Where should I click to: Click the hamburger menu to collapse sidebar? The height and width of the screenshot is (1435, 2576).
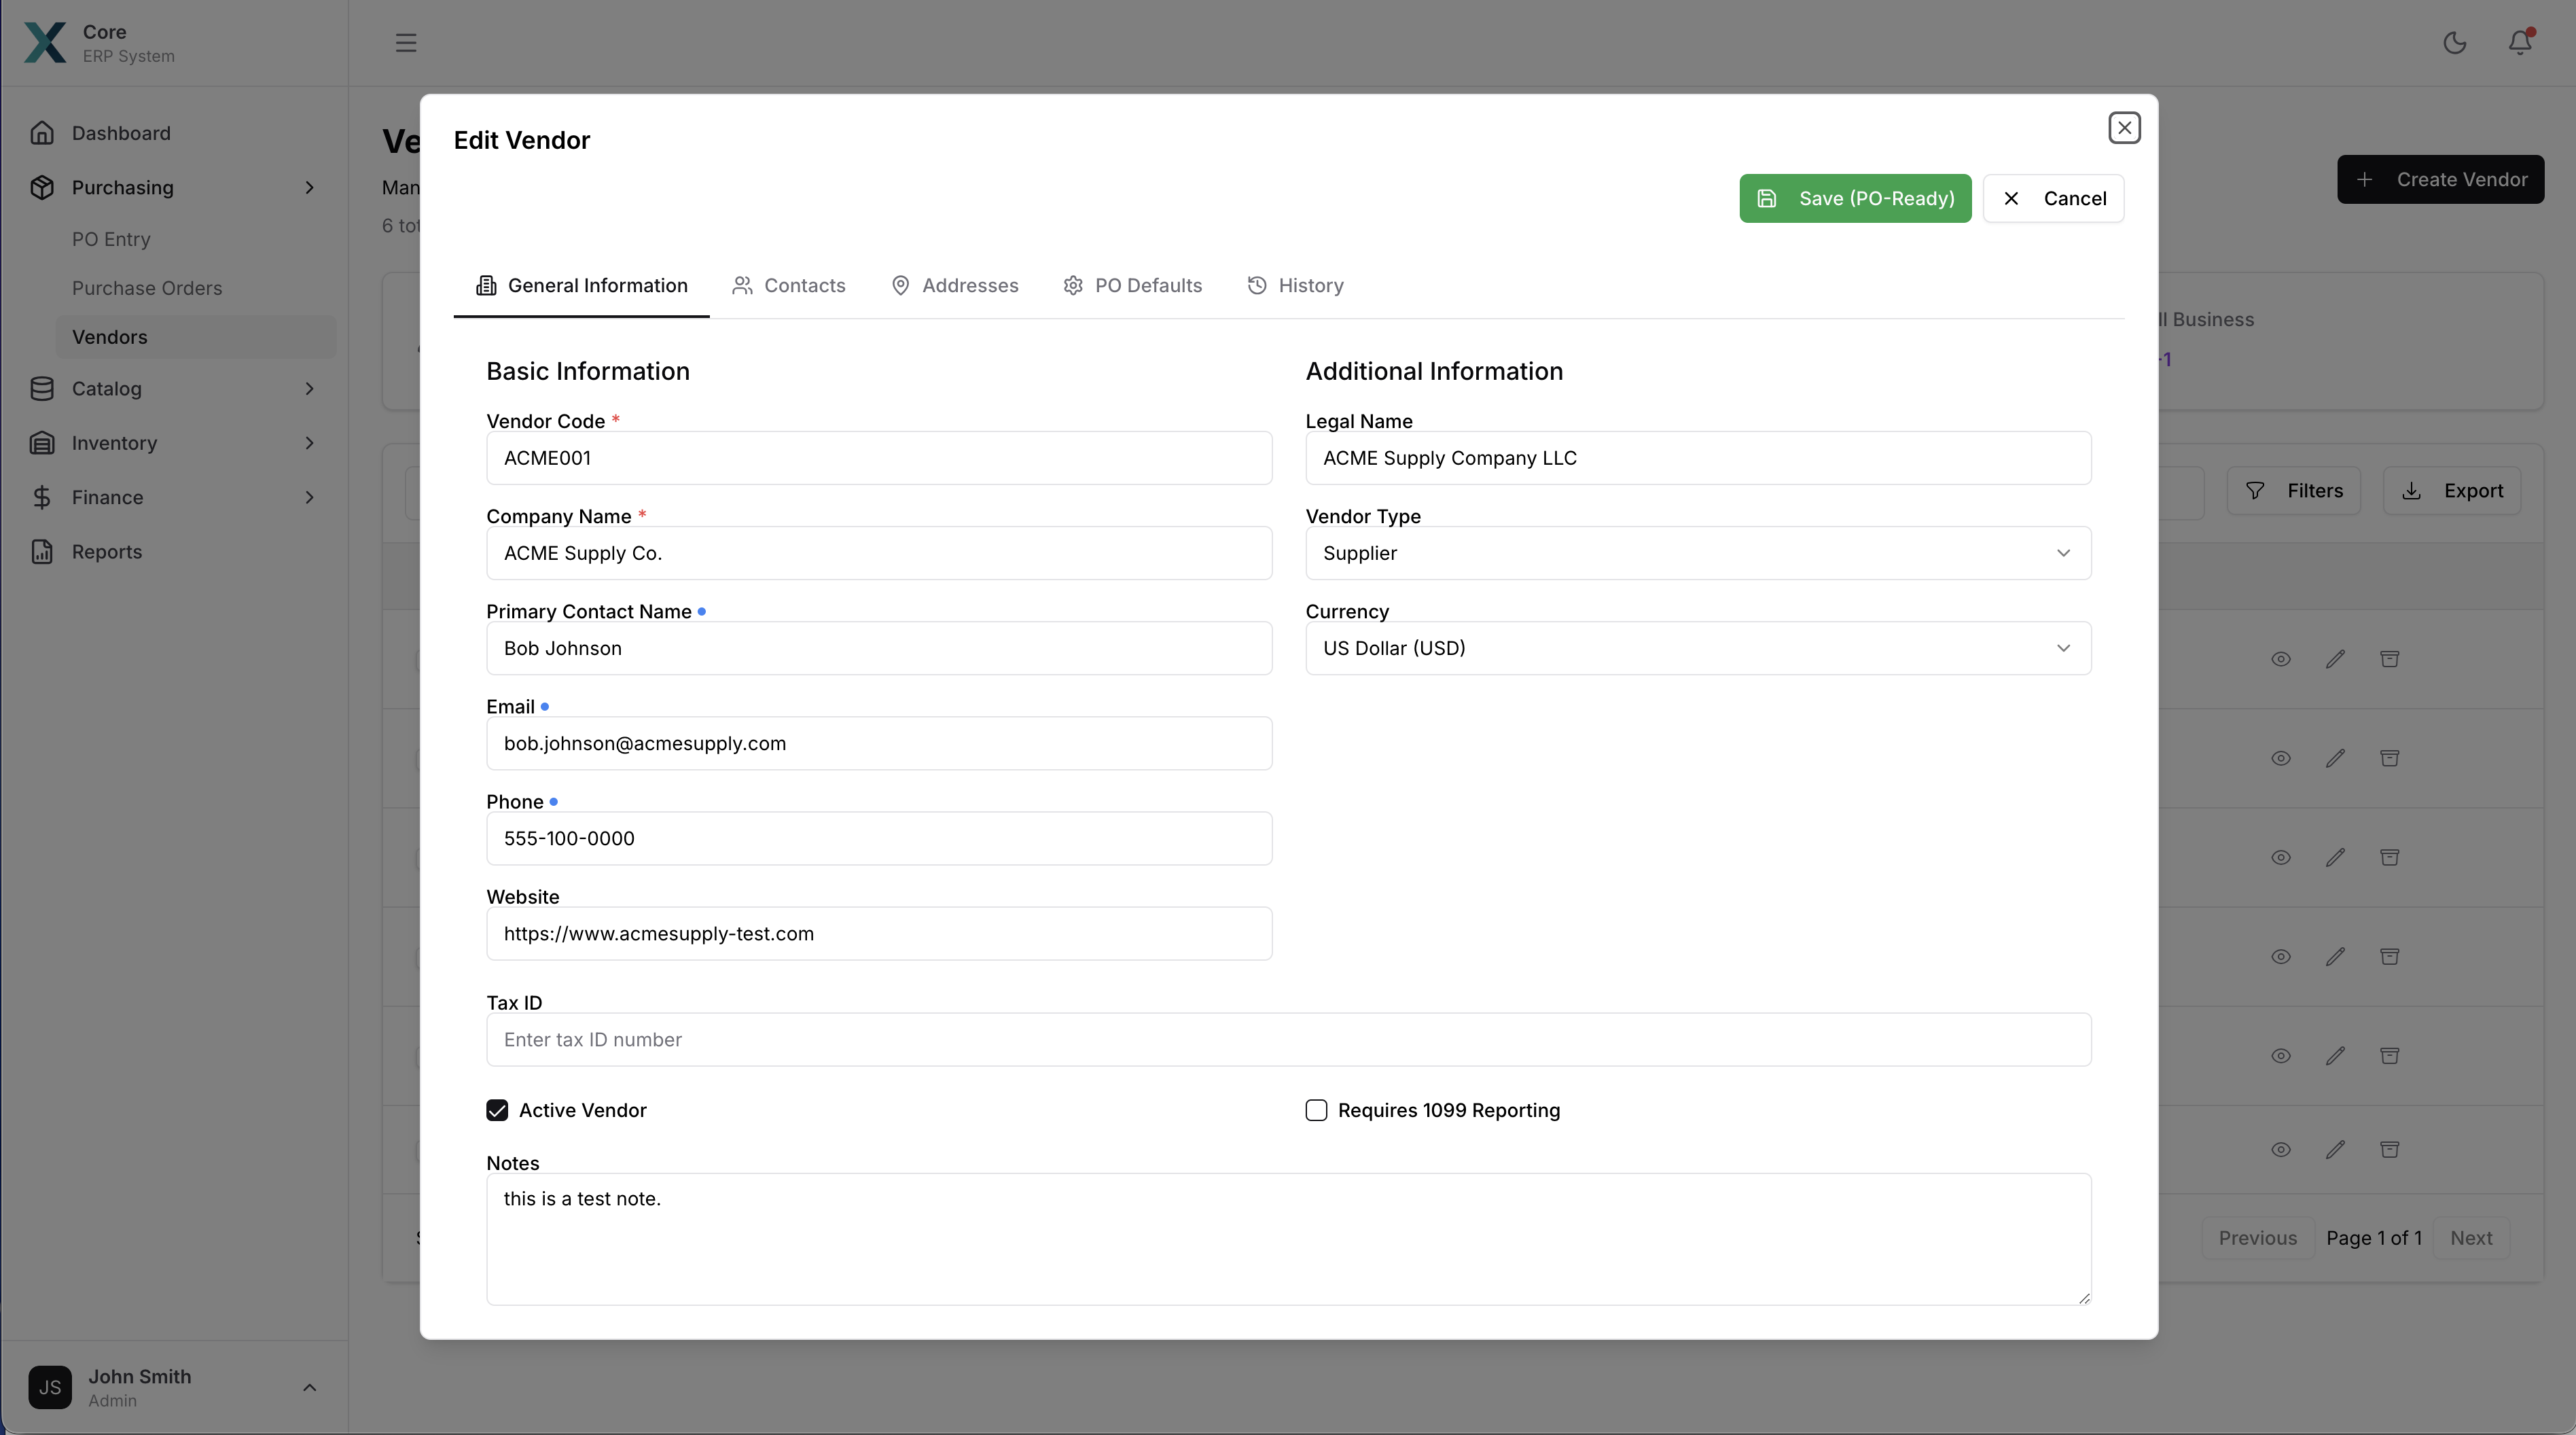(406, 43)
